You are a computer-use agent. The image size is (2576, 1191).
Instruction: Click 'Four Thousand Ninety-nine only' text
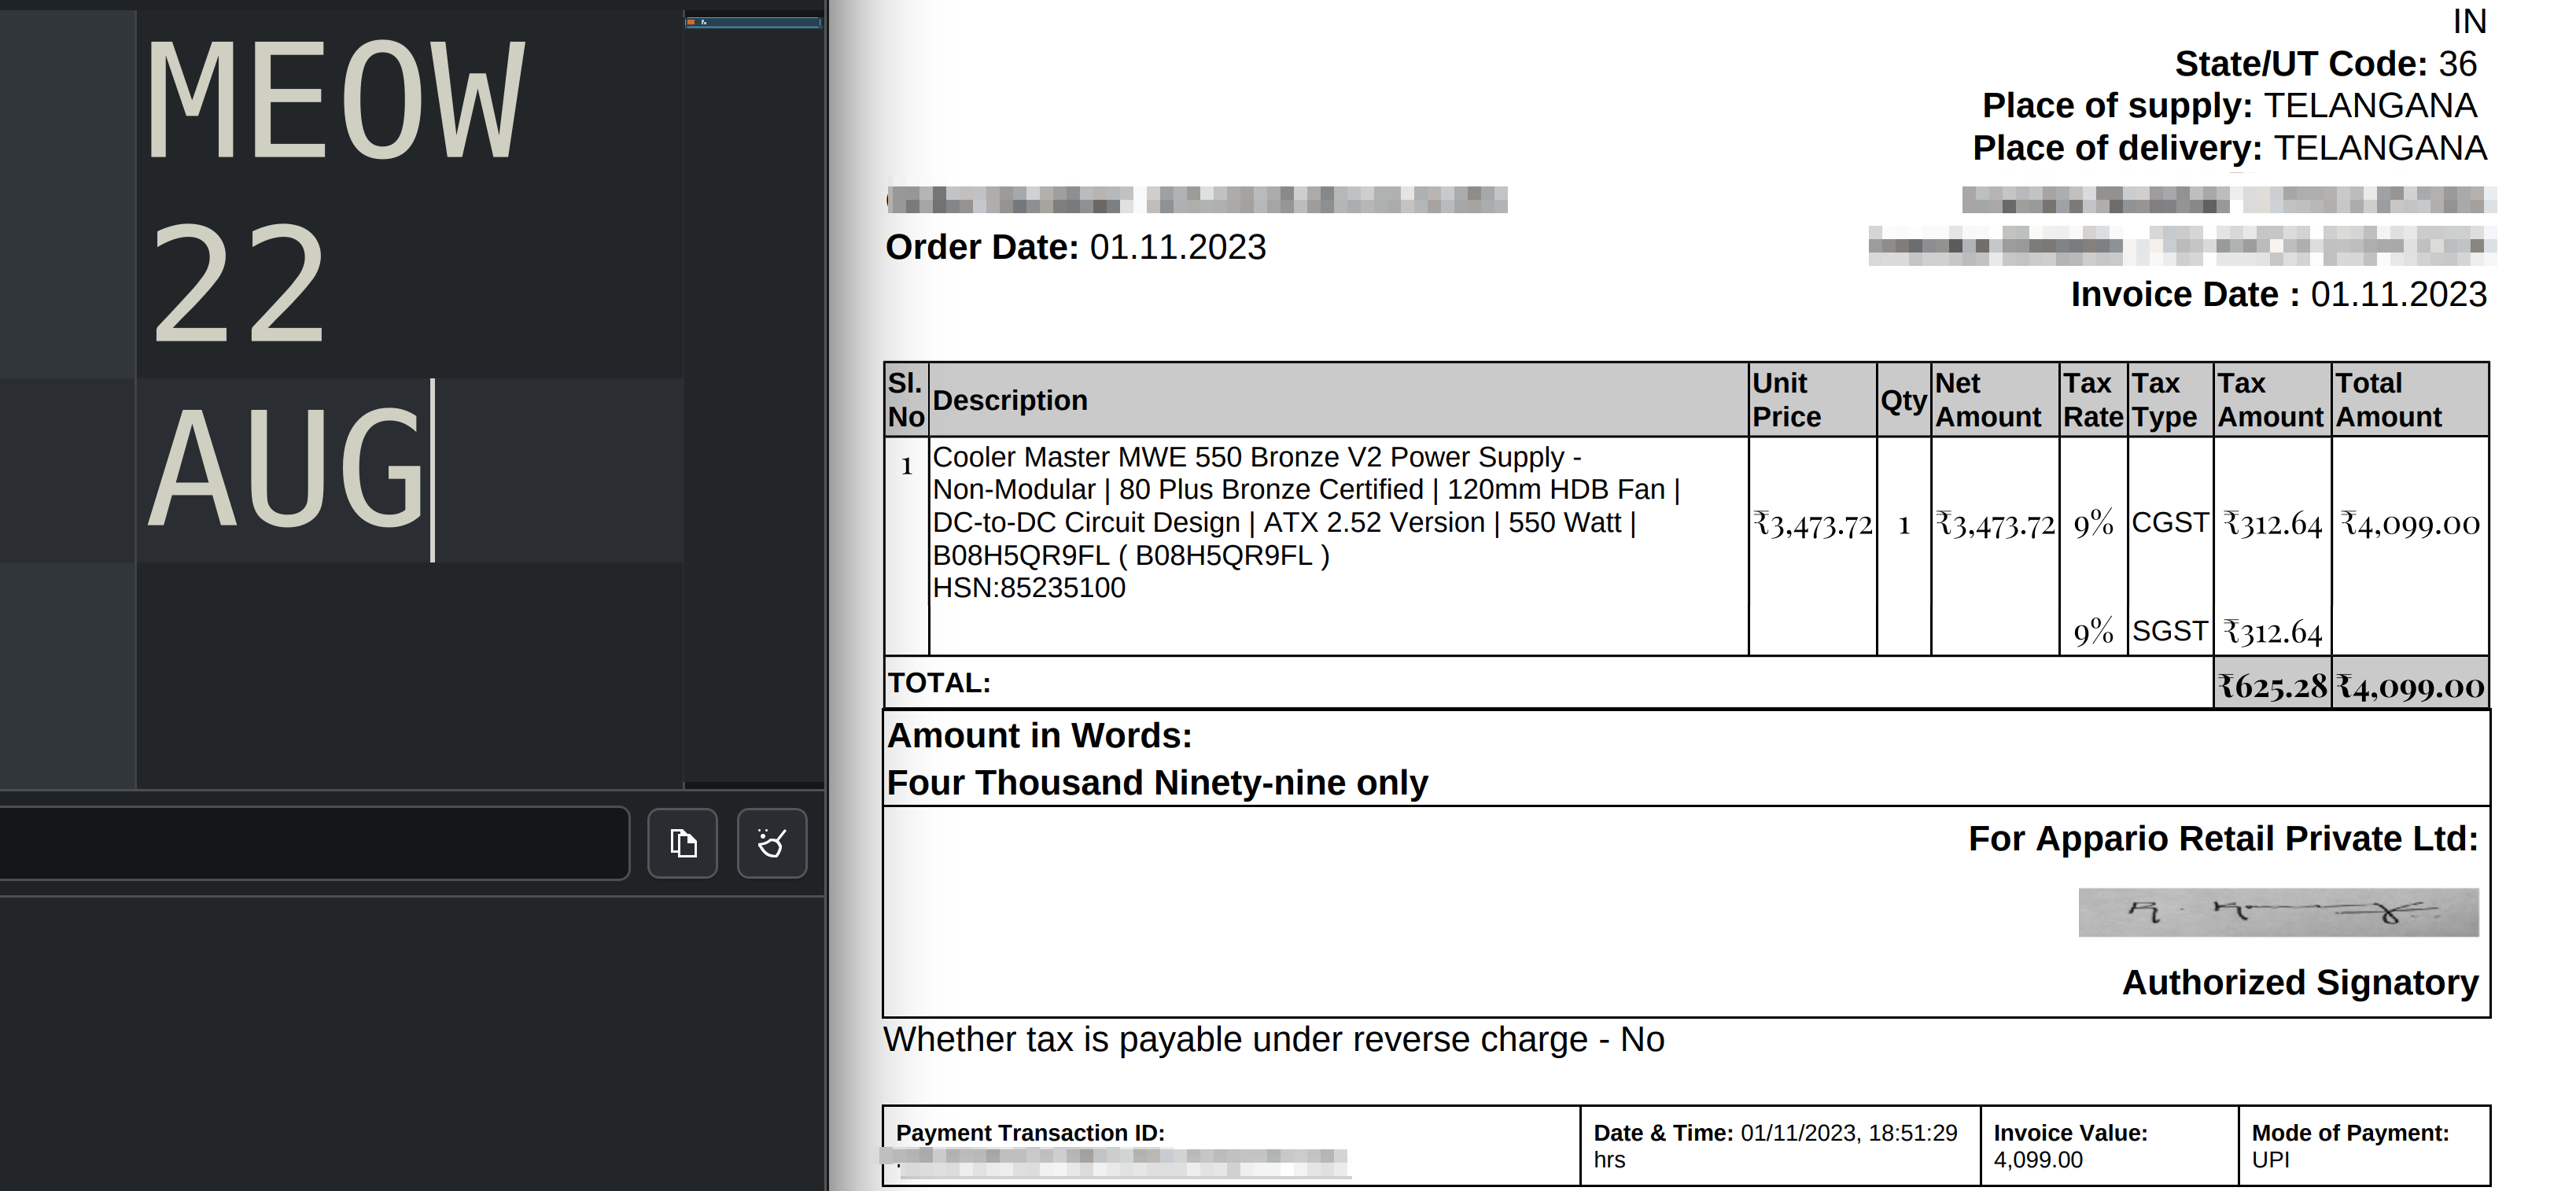(1157, 782)
